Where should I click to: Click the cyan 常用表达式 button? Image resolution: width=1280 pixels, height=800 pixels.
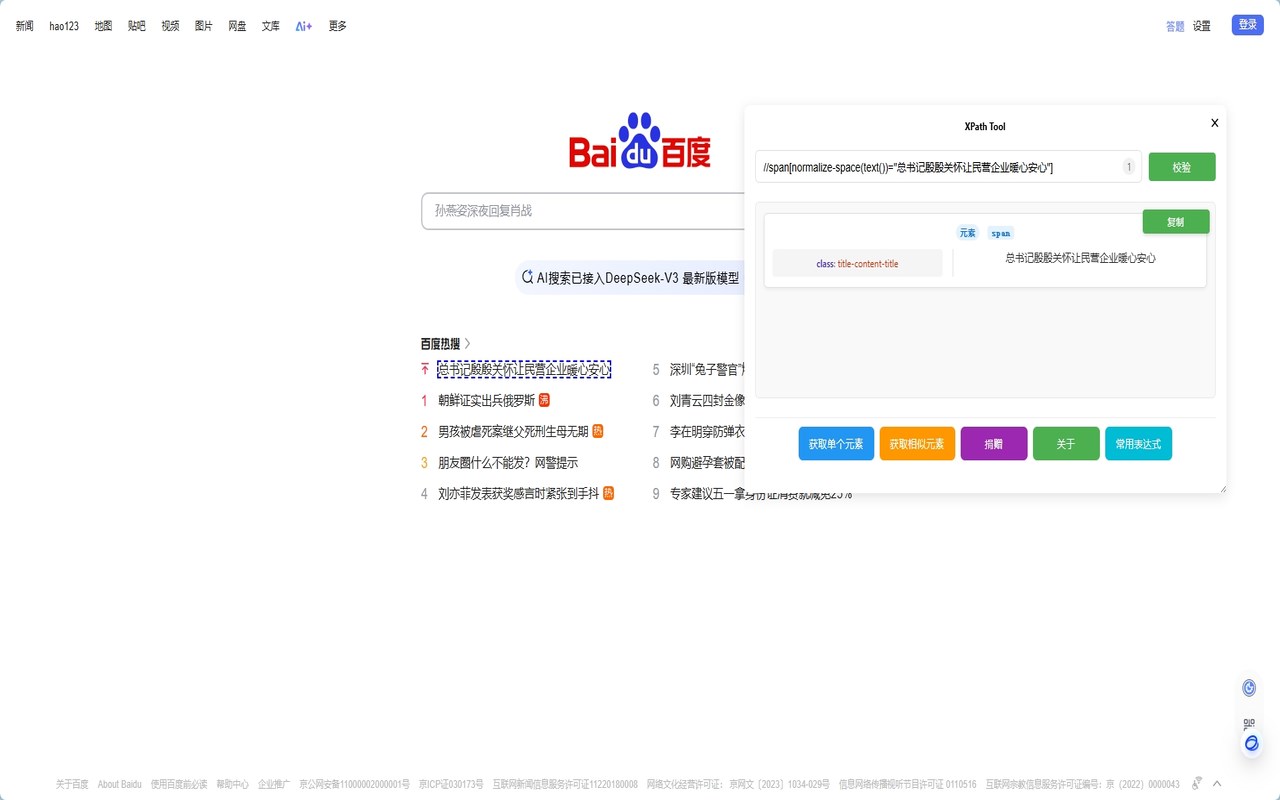tap(1138, 444)
